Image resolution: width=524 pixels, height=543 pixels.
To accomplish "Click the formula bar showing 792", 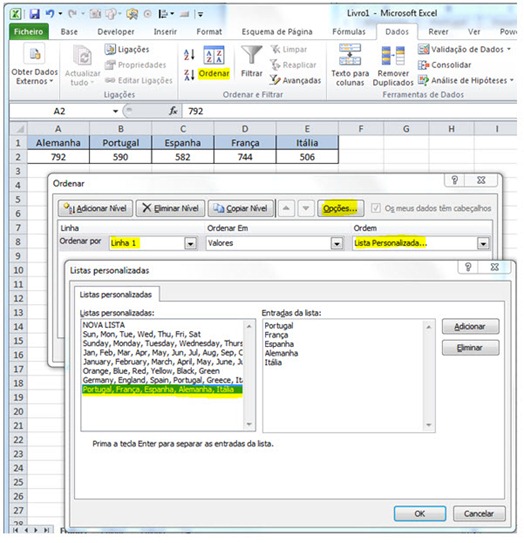I will [349, 111].
